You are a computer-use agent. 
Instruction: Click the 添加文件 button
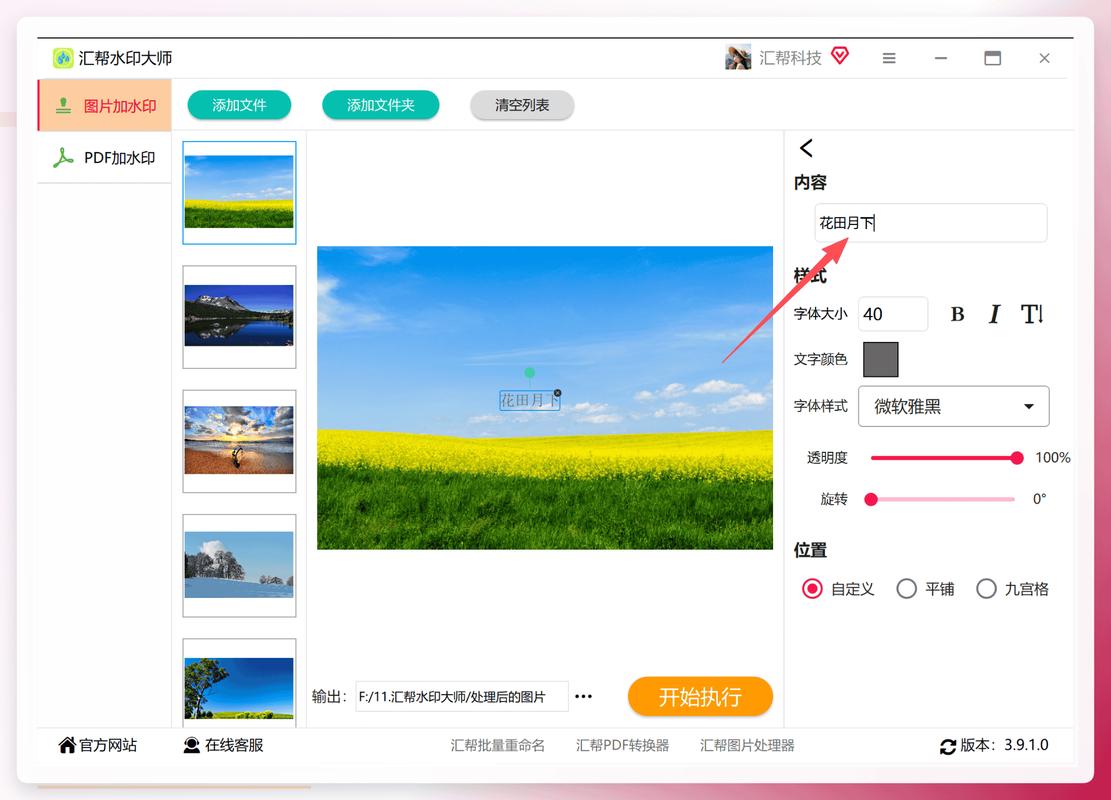click(239, 105)
